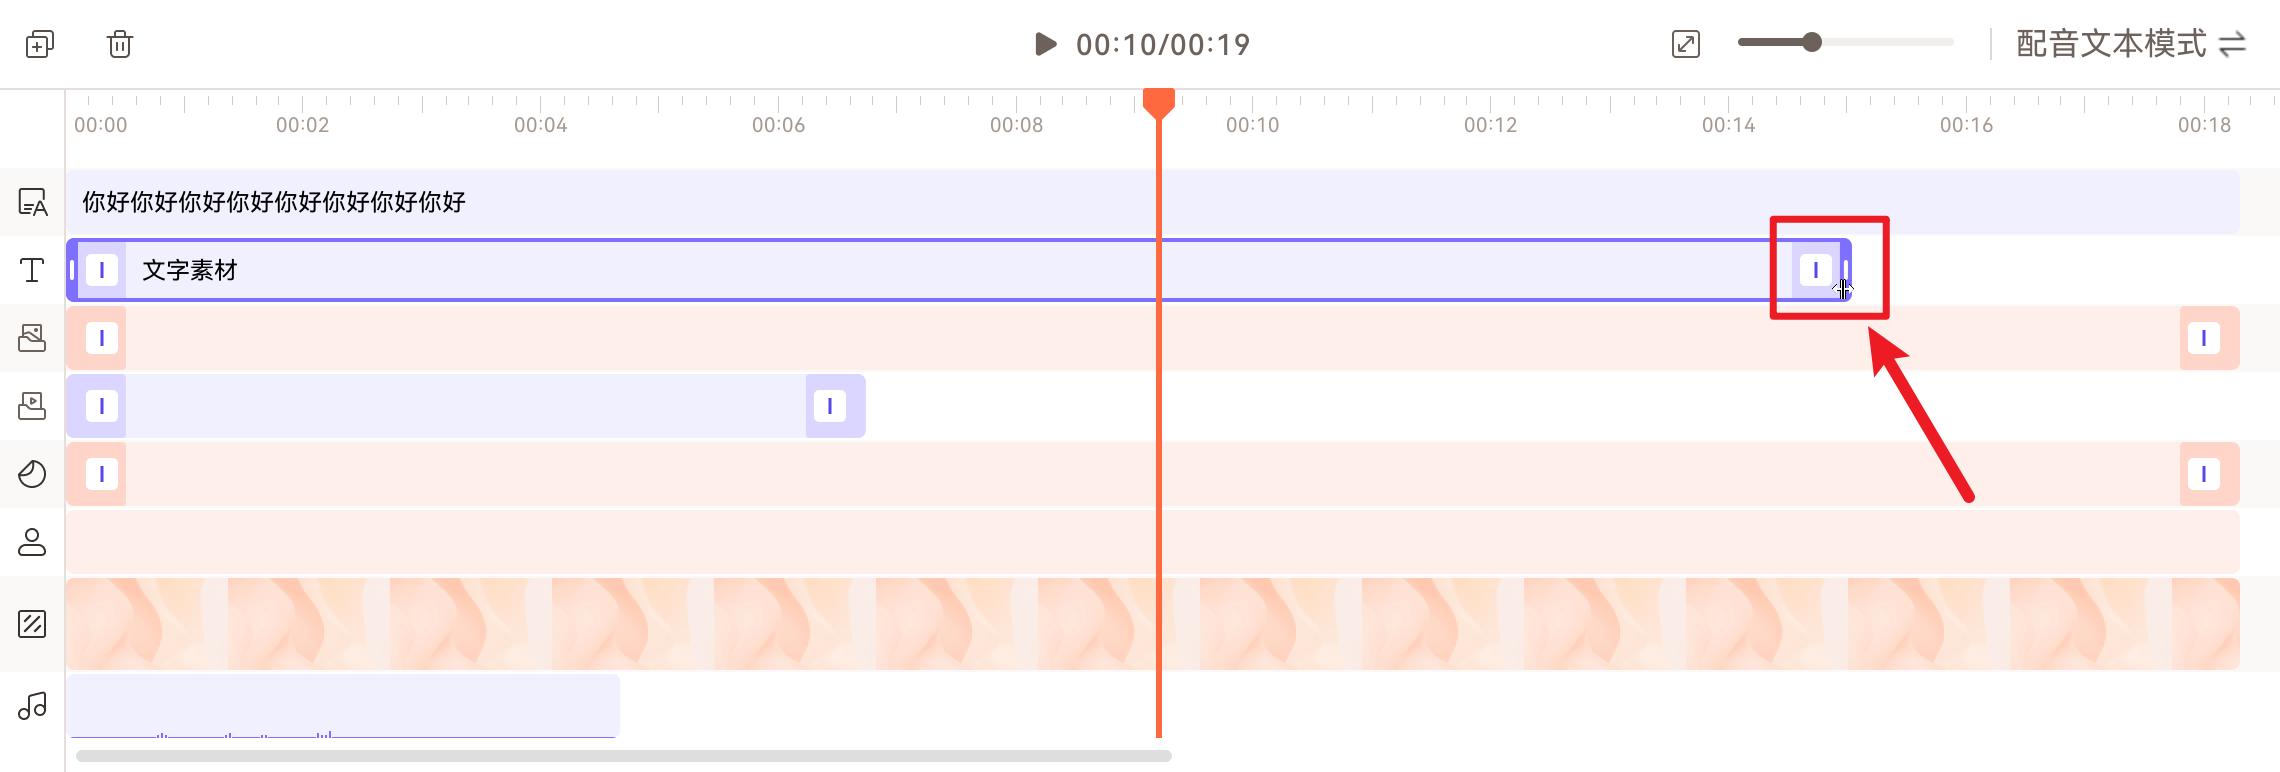Screen dimensions: 2280x772
Task: Click the 你好你好 subtitle clip
Action: (x=700, y=202)
